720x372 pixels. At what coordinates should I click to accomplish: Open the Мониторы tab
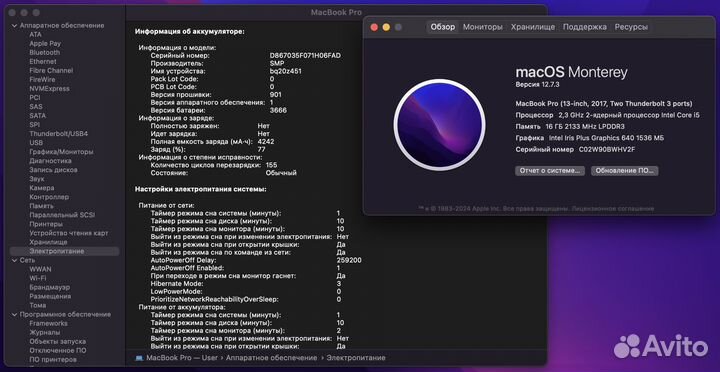(483, 27)
